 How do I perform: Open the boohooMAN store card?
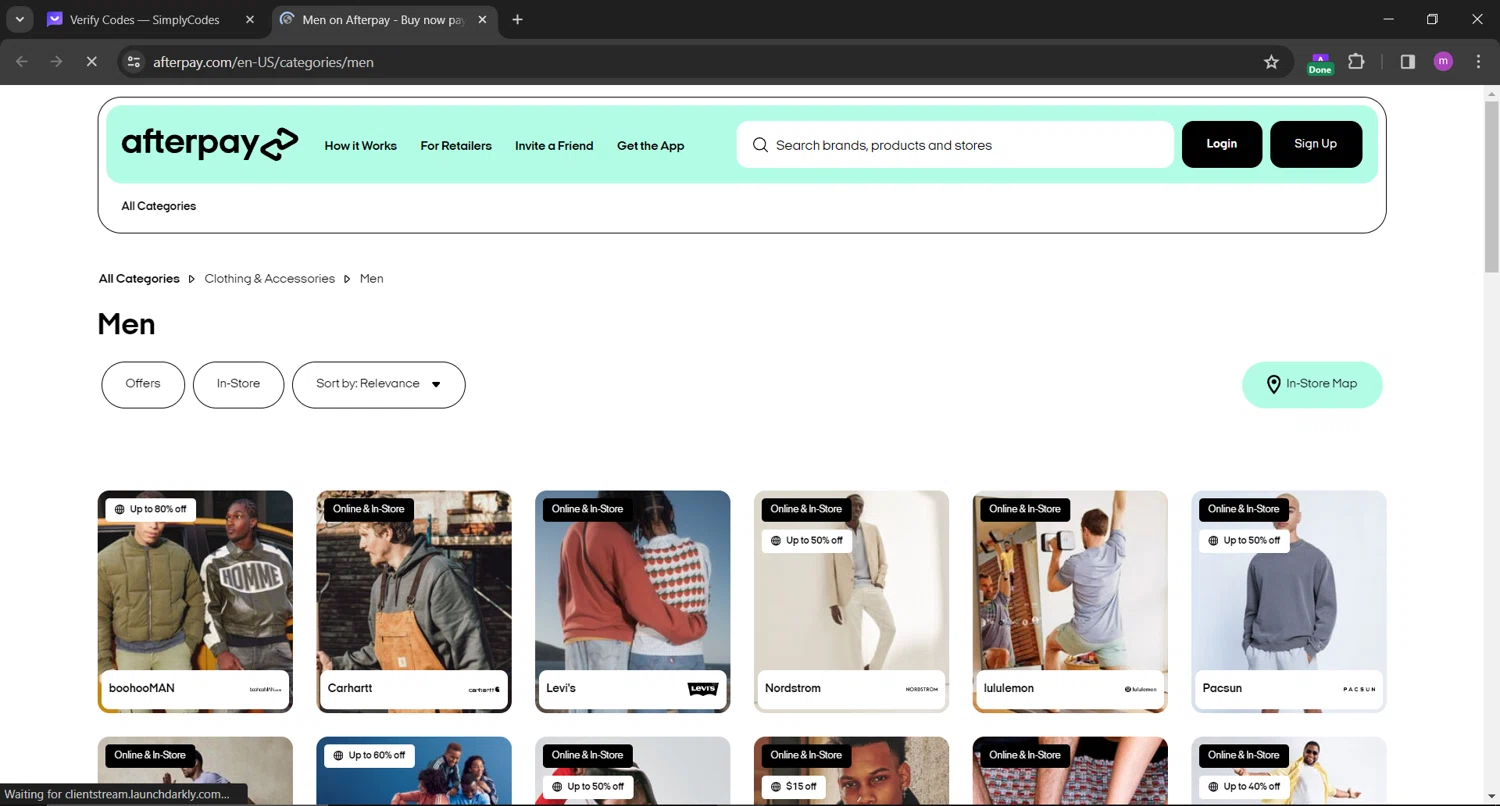coord(195,601)
